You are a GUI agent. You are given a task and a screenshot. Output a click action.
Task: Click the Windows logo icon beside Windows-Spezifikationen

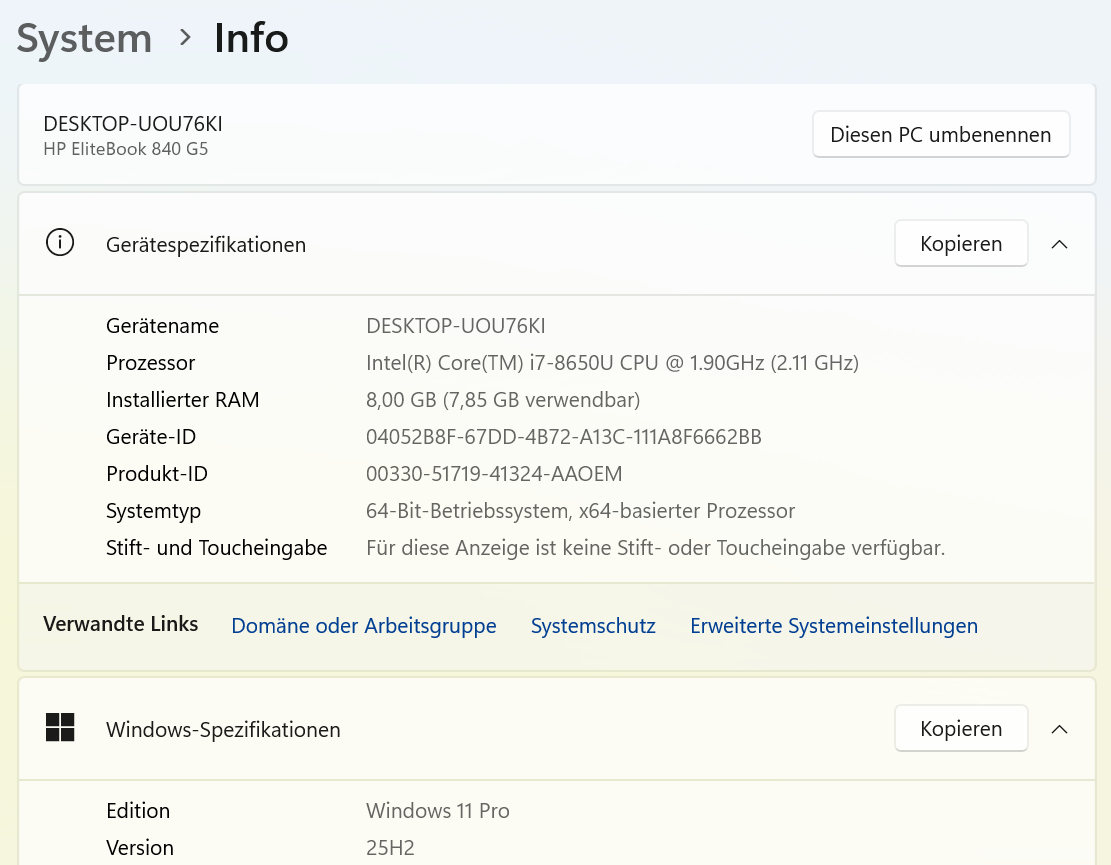click(x=60, y=728)
